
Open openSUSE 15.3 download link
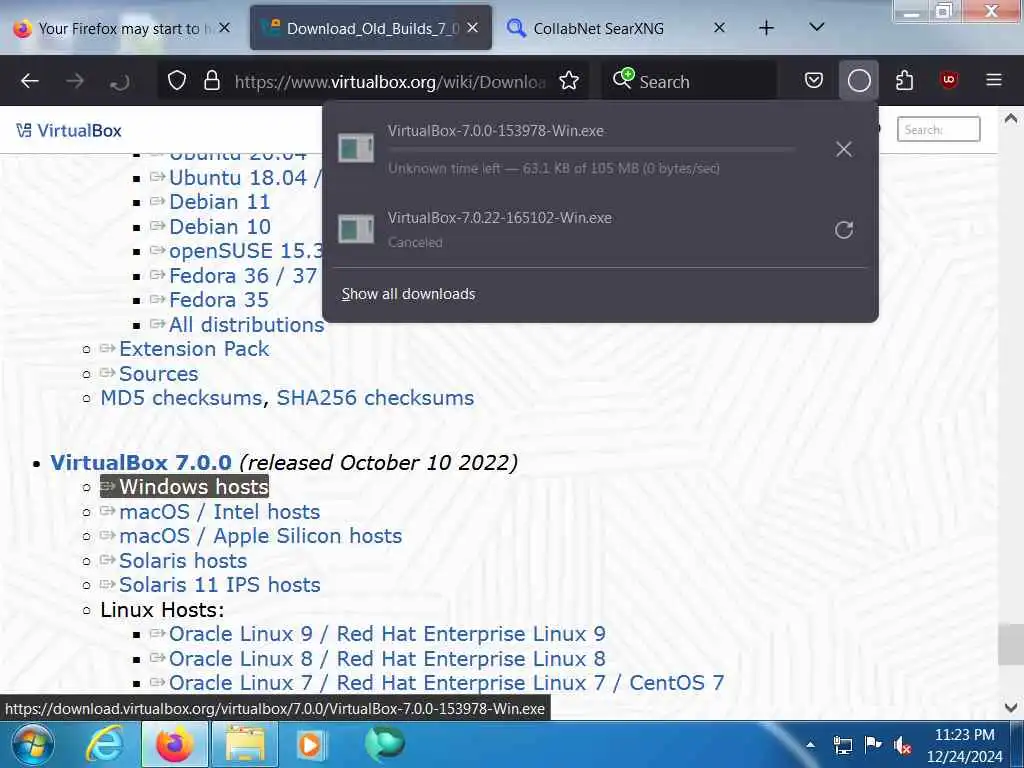click(x=246, y=251)
